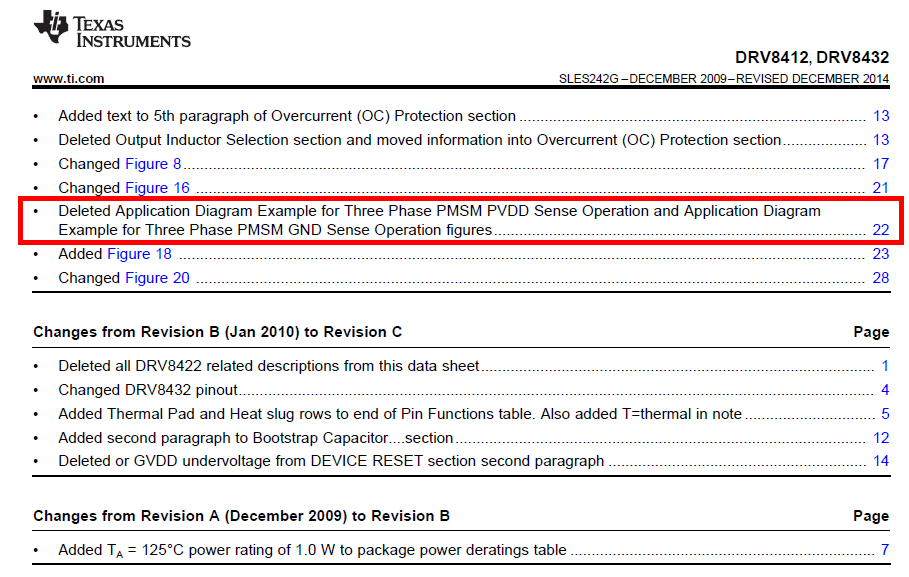Image resolution: width=909 pixels, height=577 pixels.
Task: Go to page 5 for Thermal Pad entry
Action: pyautogui.click(x=885, y=414)
